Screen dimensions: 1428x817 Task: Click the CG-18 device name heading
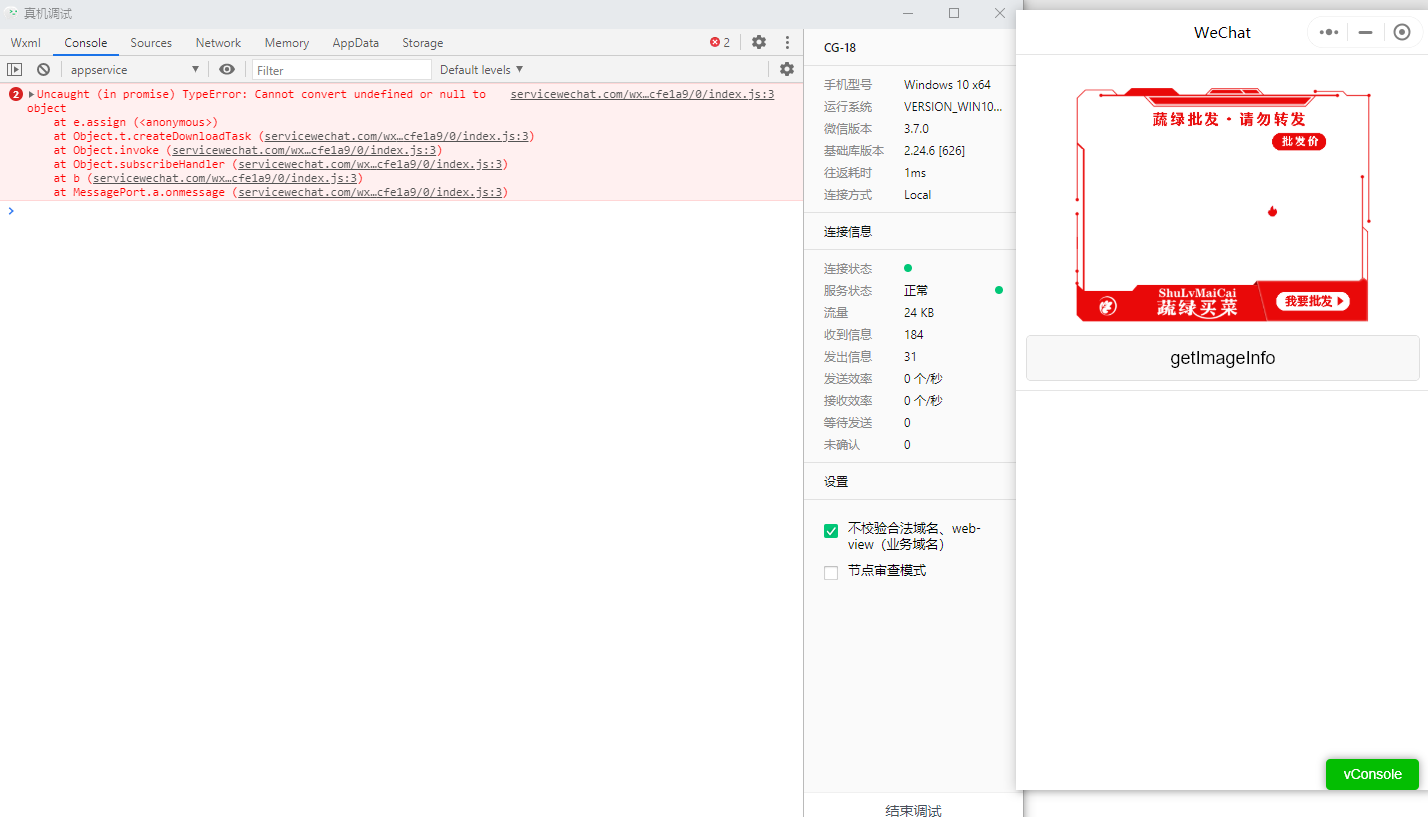pos(839,47)
